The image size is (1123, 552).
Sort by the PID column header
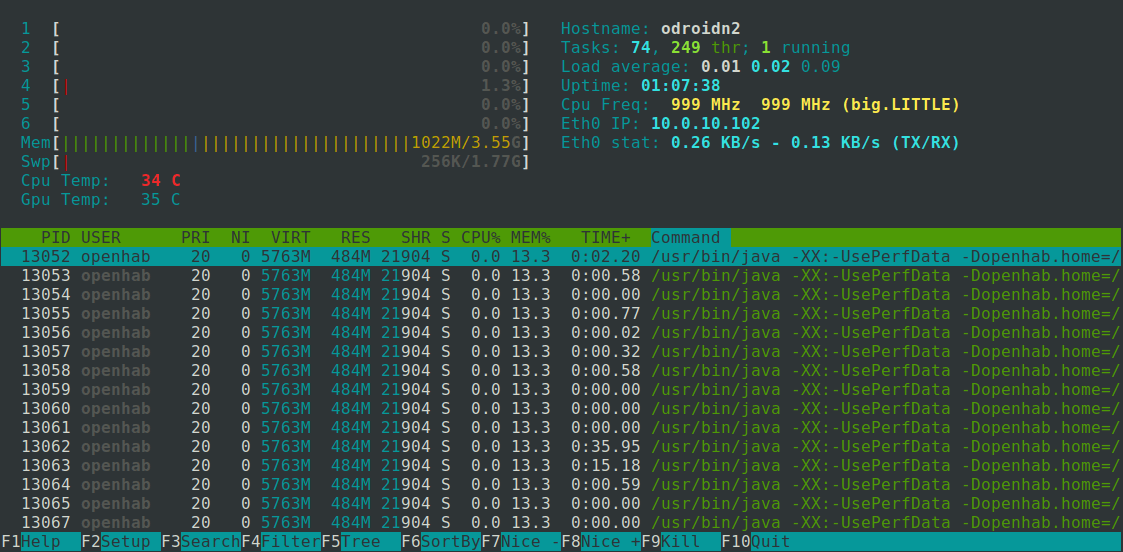[x=55, y=237]
